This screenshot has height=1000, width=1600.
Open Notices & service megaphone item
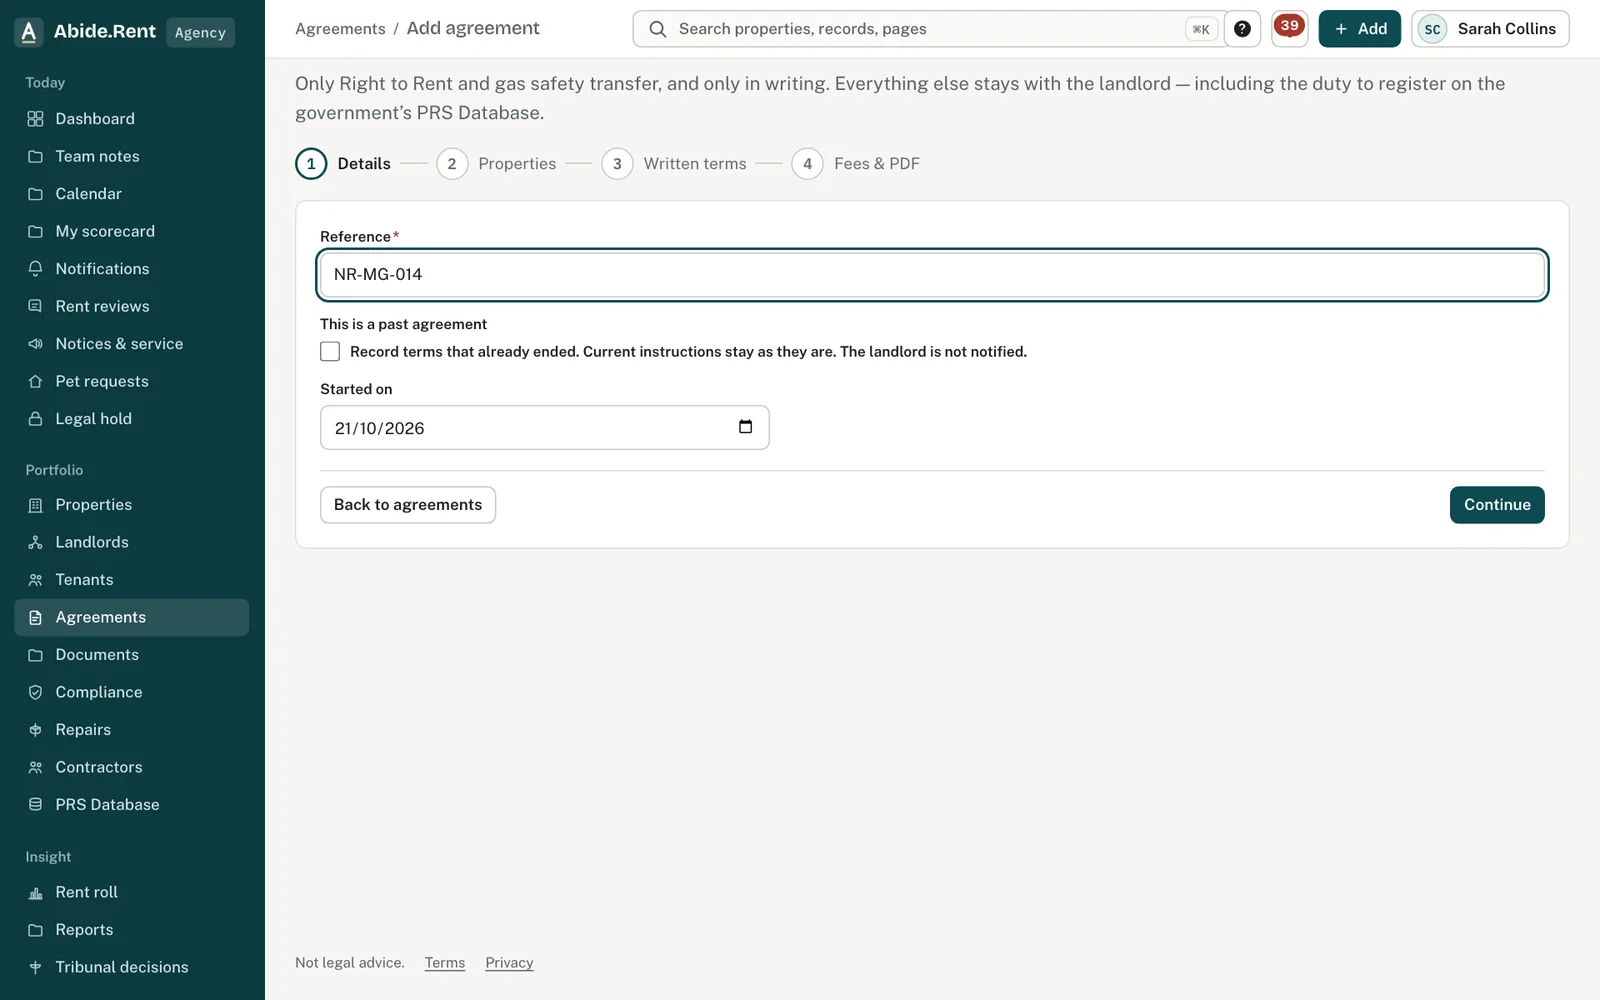pos(131,344)
